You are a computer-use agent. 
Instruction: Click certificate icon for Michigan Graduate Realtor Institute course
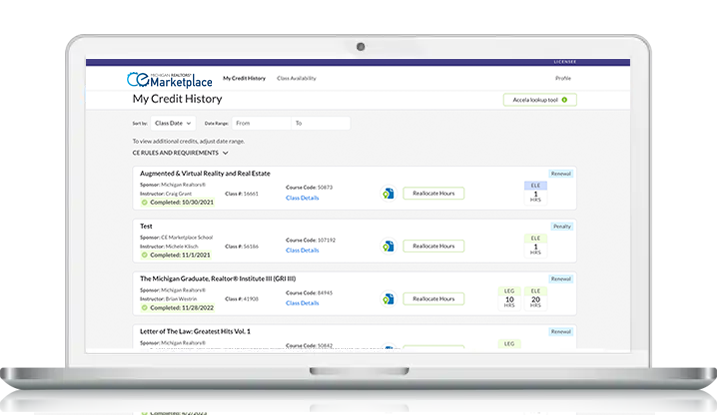(x=388, y=298)
